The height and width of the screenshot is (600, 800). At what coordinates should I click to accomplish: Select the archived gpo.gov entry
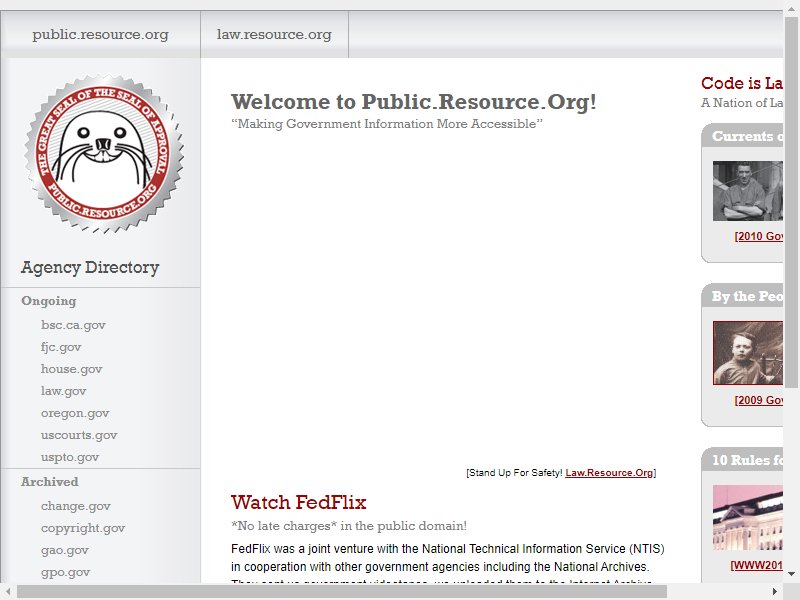pos(65,572)
